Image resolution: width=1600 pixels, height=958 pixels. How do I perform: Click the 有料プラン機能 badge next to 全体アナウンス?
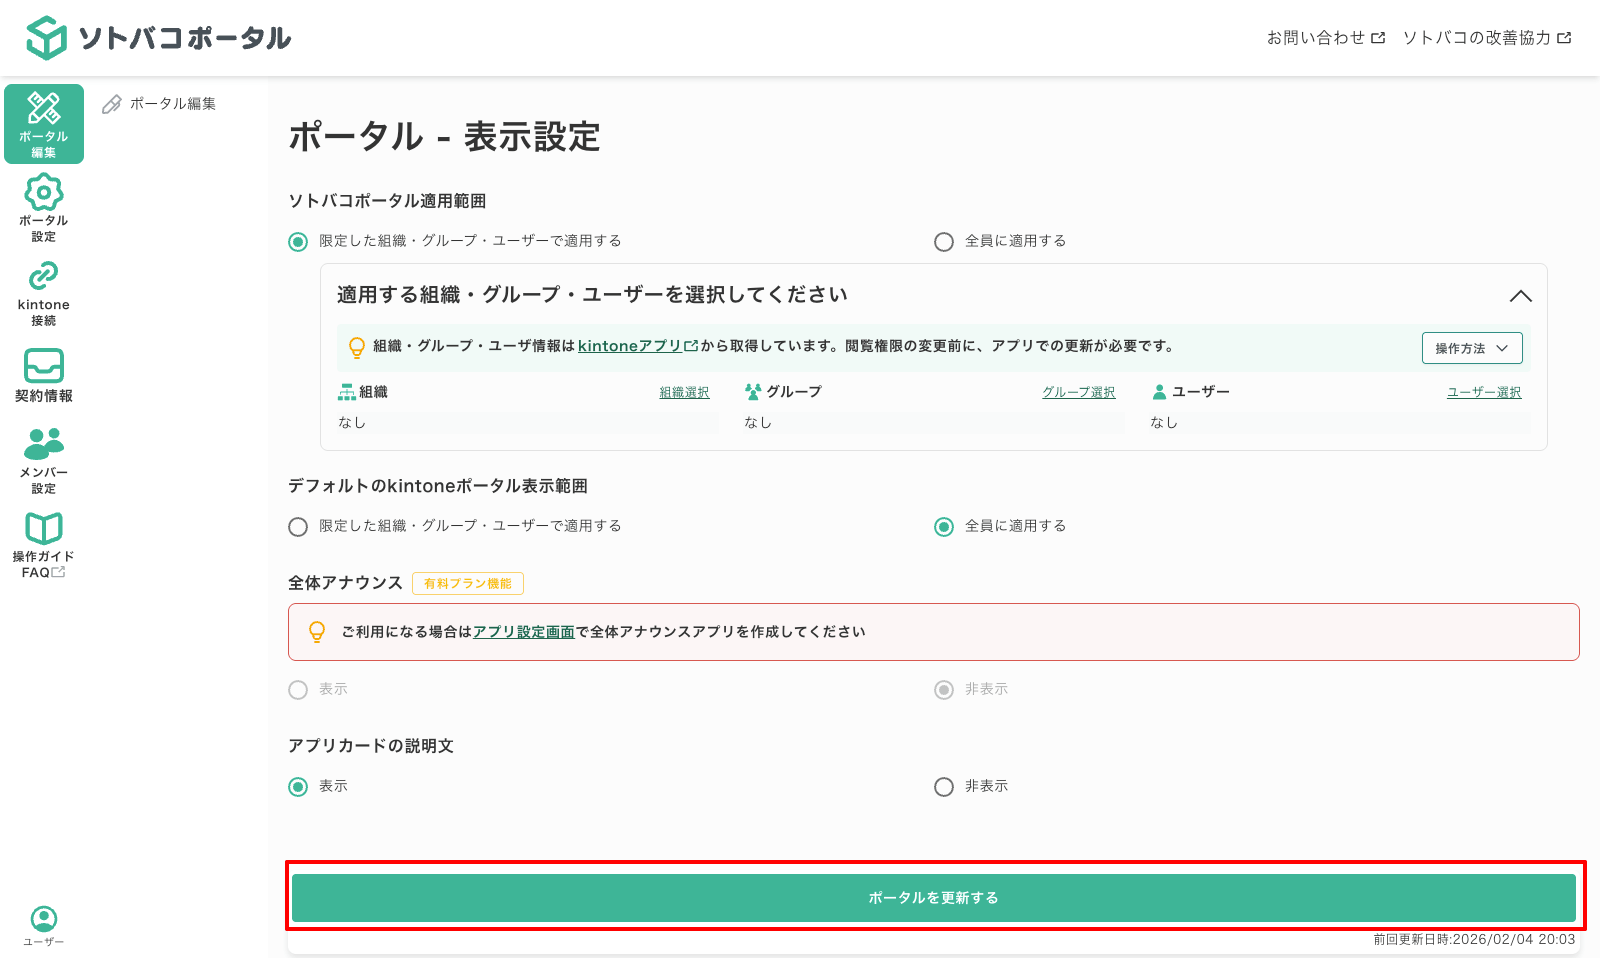pos(467,583)
